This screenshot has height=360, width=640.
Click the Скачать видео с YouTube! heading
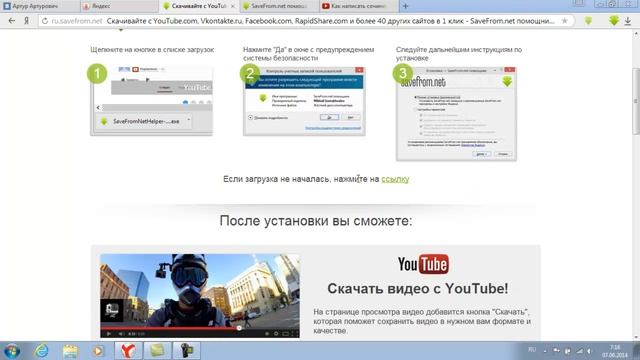[418, 289]
